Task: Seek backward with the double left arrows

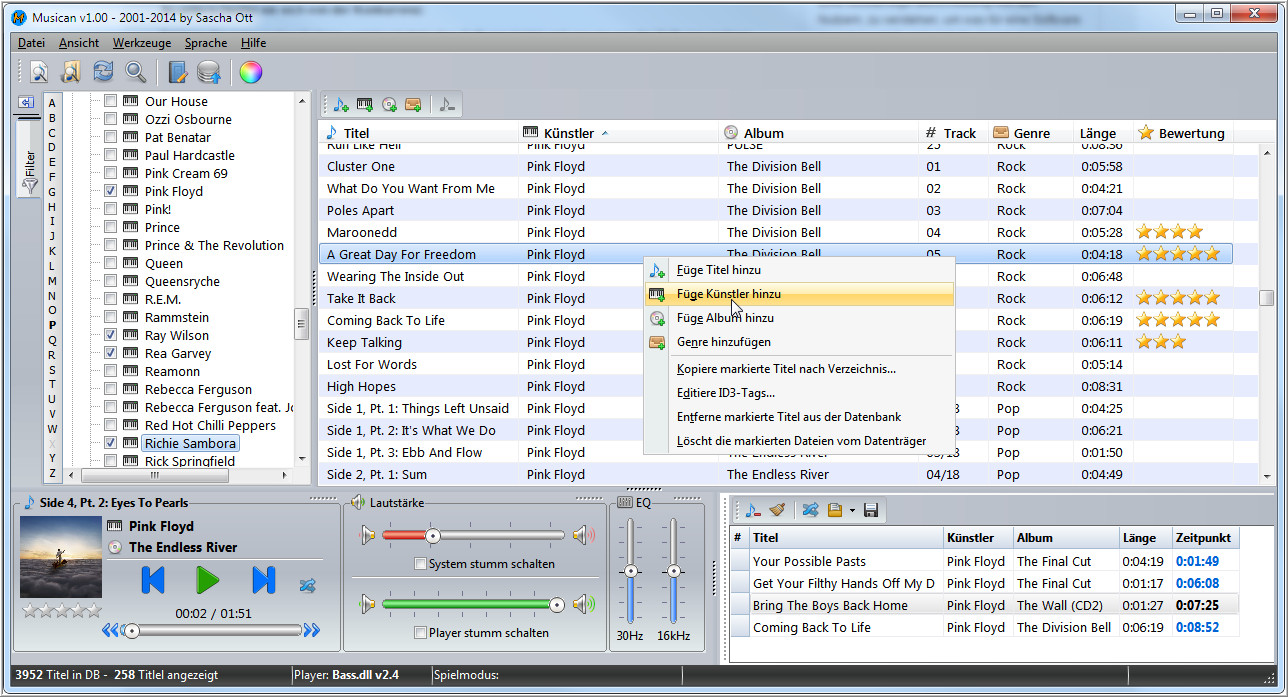Action: coord(110,630)
